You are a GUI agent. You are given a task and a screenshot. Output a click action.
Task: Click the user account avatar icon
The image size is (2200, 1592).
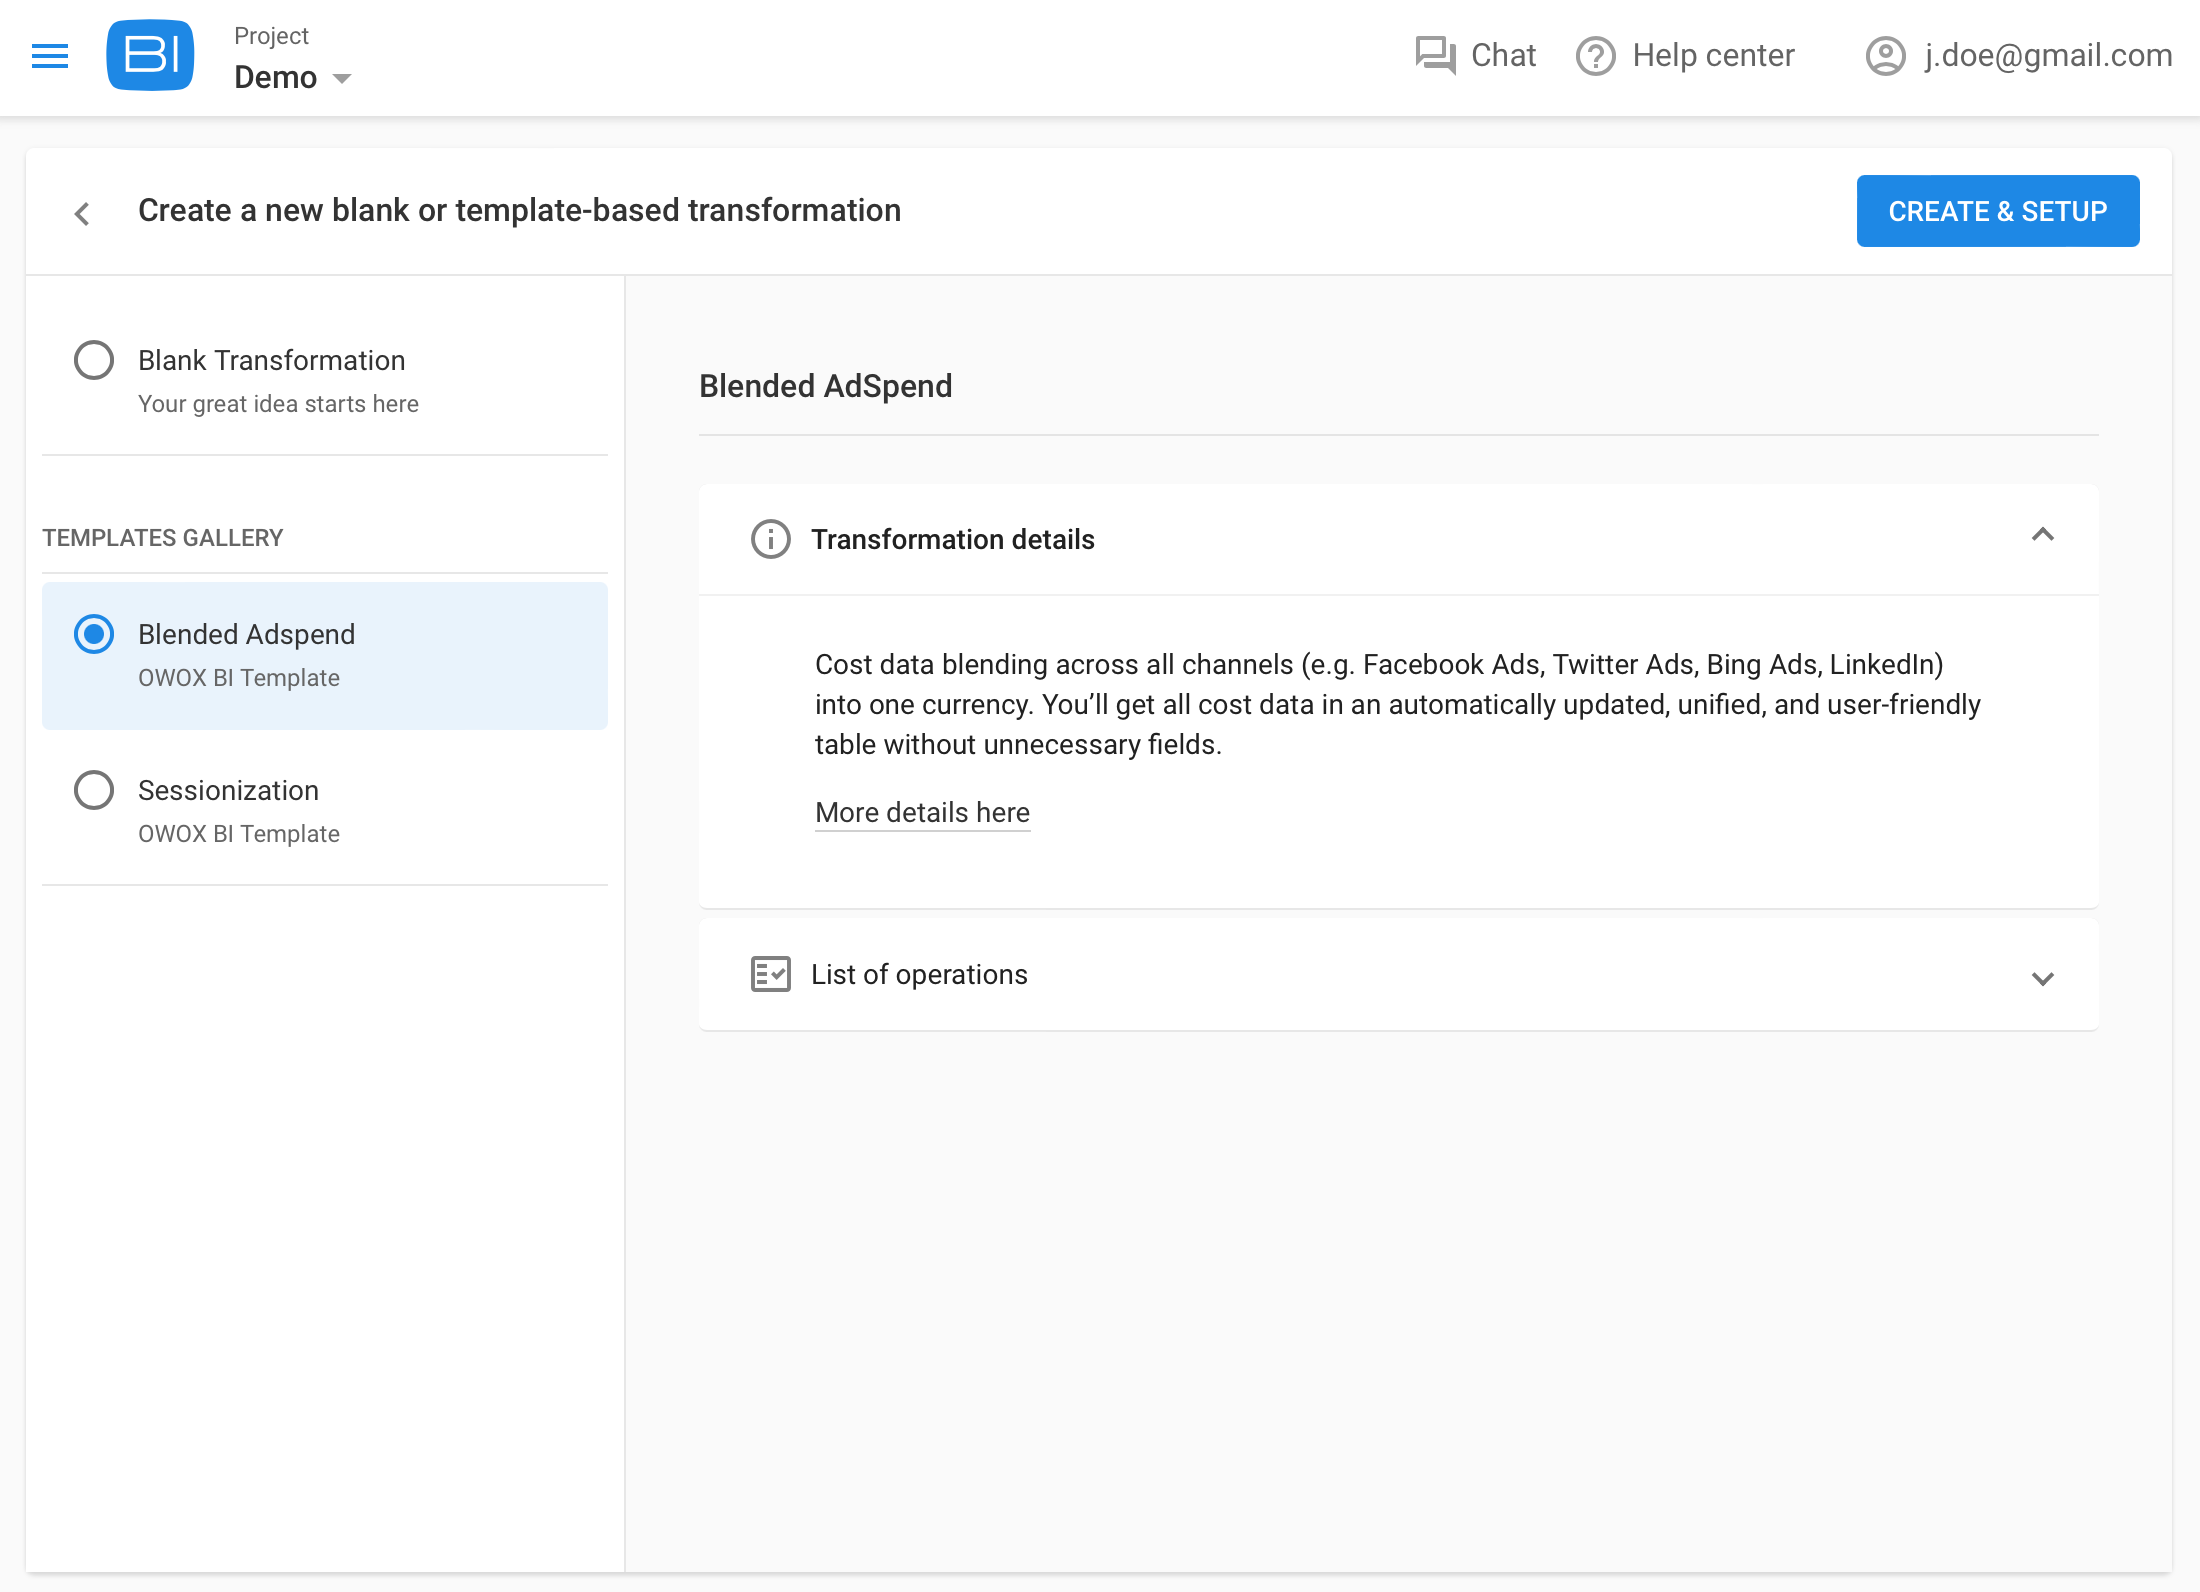pyautogui.click(x=1886, y=56)
